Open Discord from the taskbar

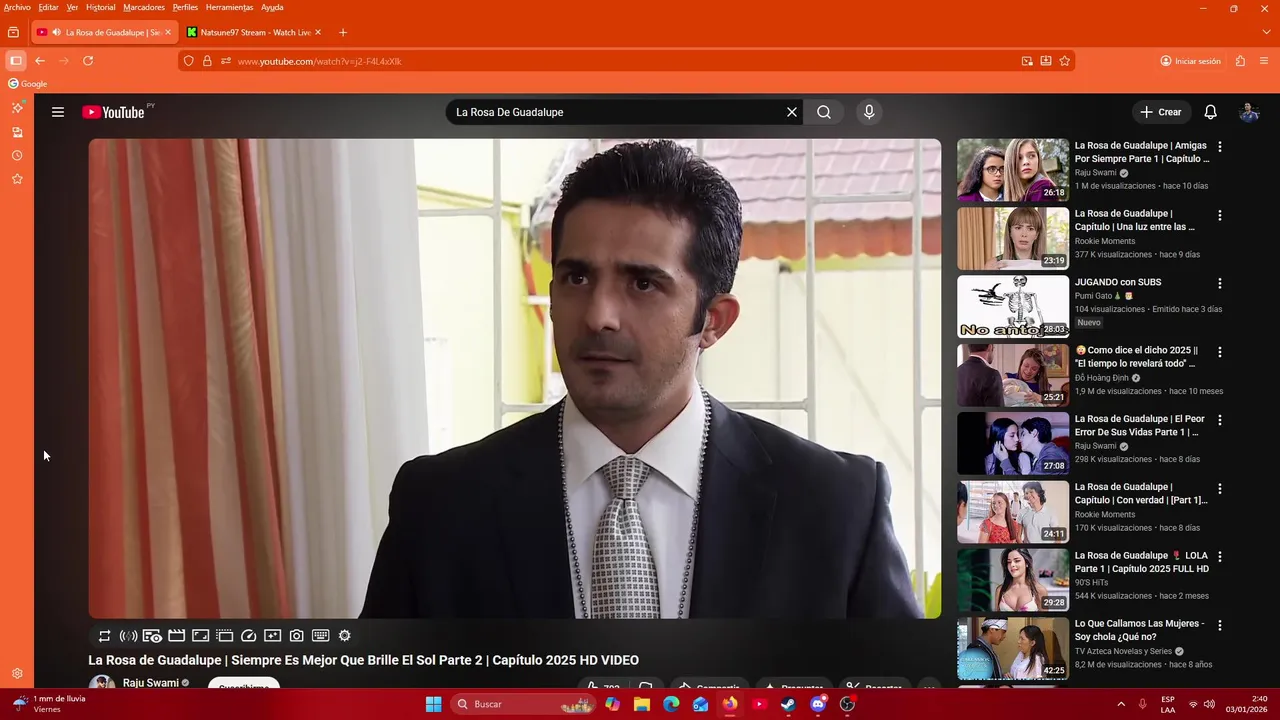pyautogui.click(x=818, y=704)
